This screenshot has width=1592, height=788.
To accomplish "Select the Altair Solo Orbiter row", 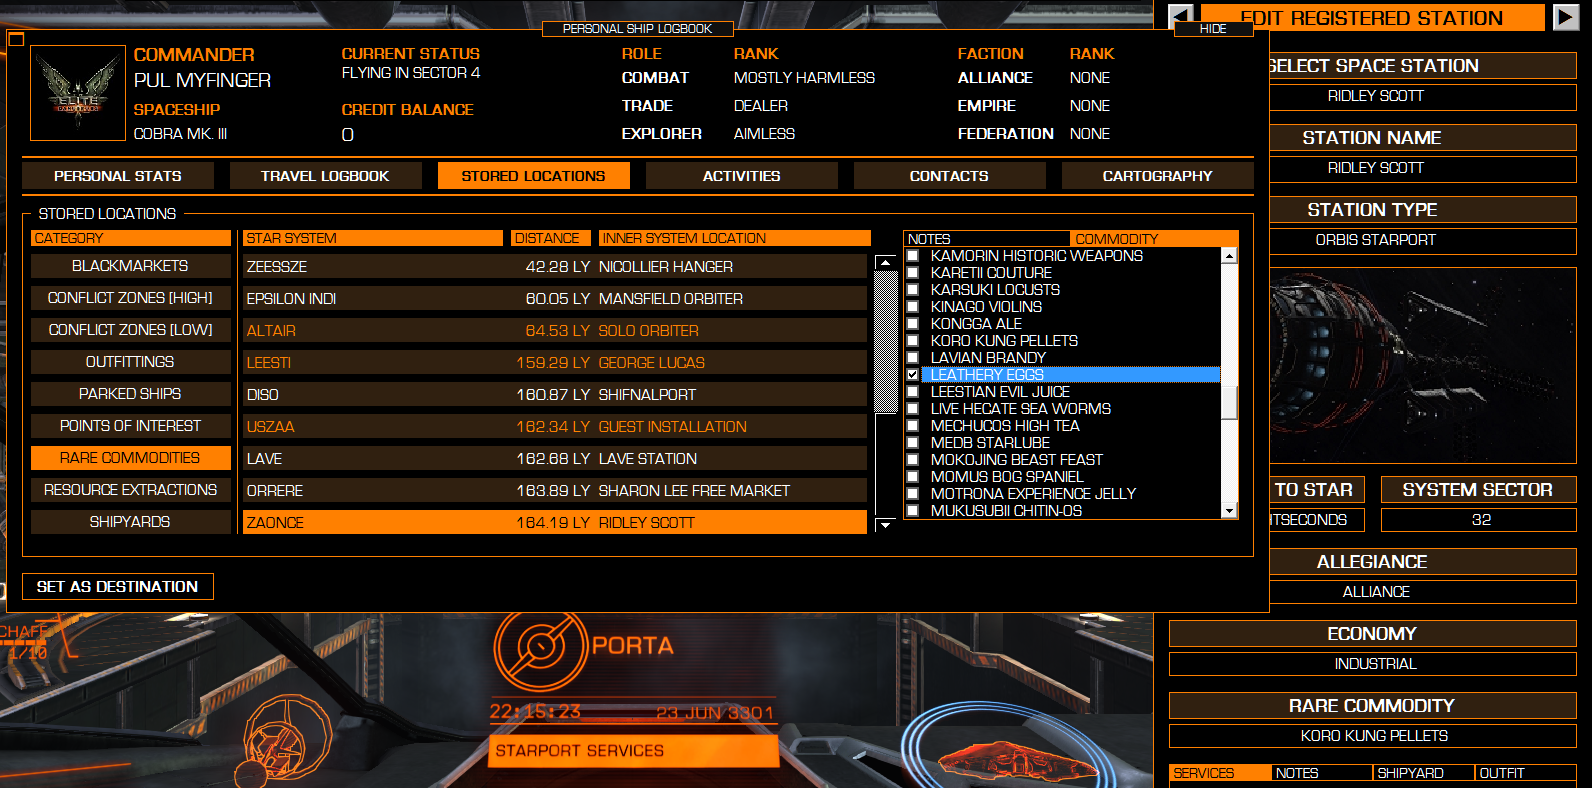I will 555,331.
